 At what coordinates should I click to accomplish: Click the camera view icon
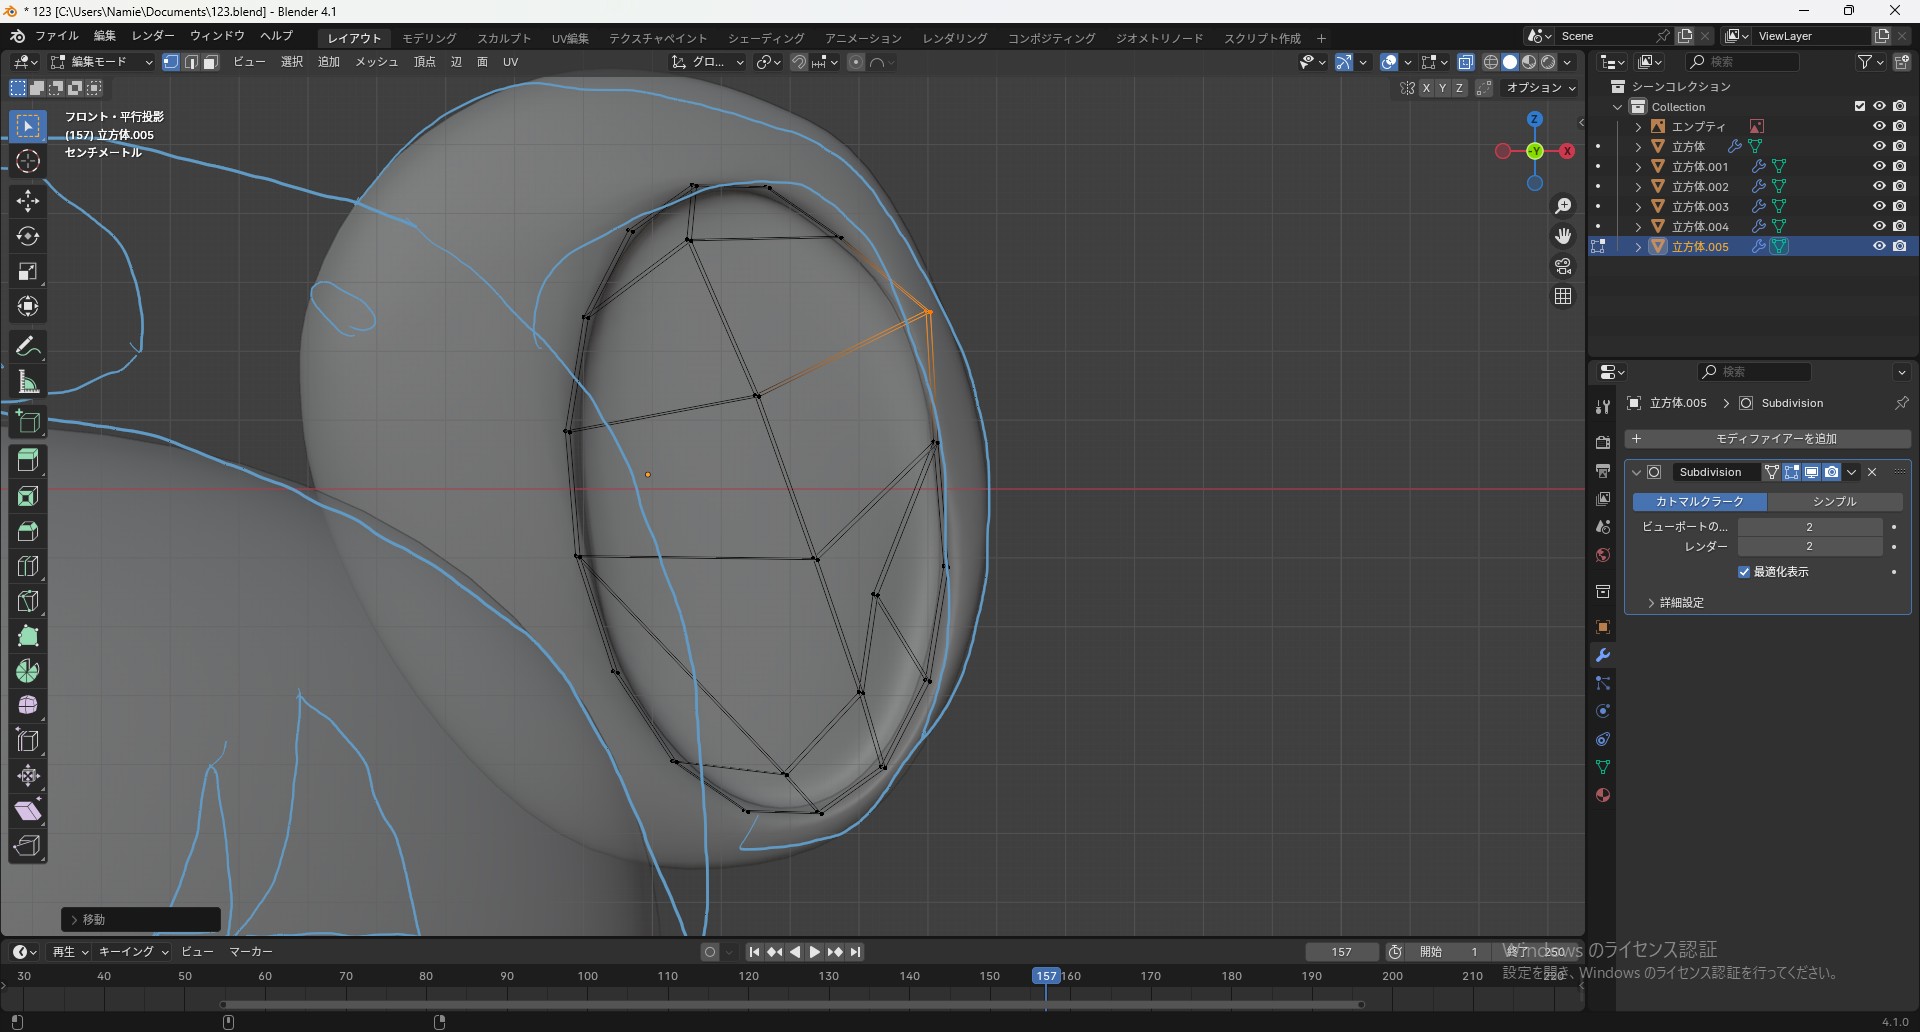[x=1563, y=266]
